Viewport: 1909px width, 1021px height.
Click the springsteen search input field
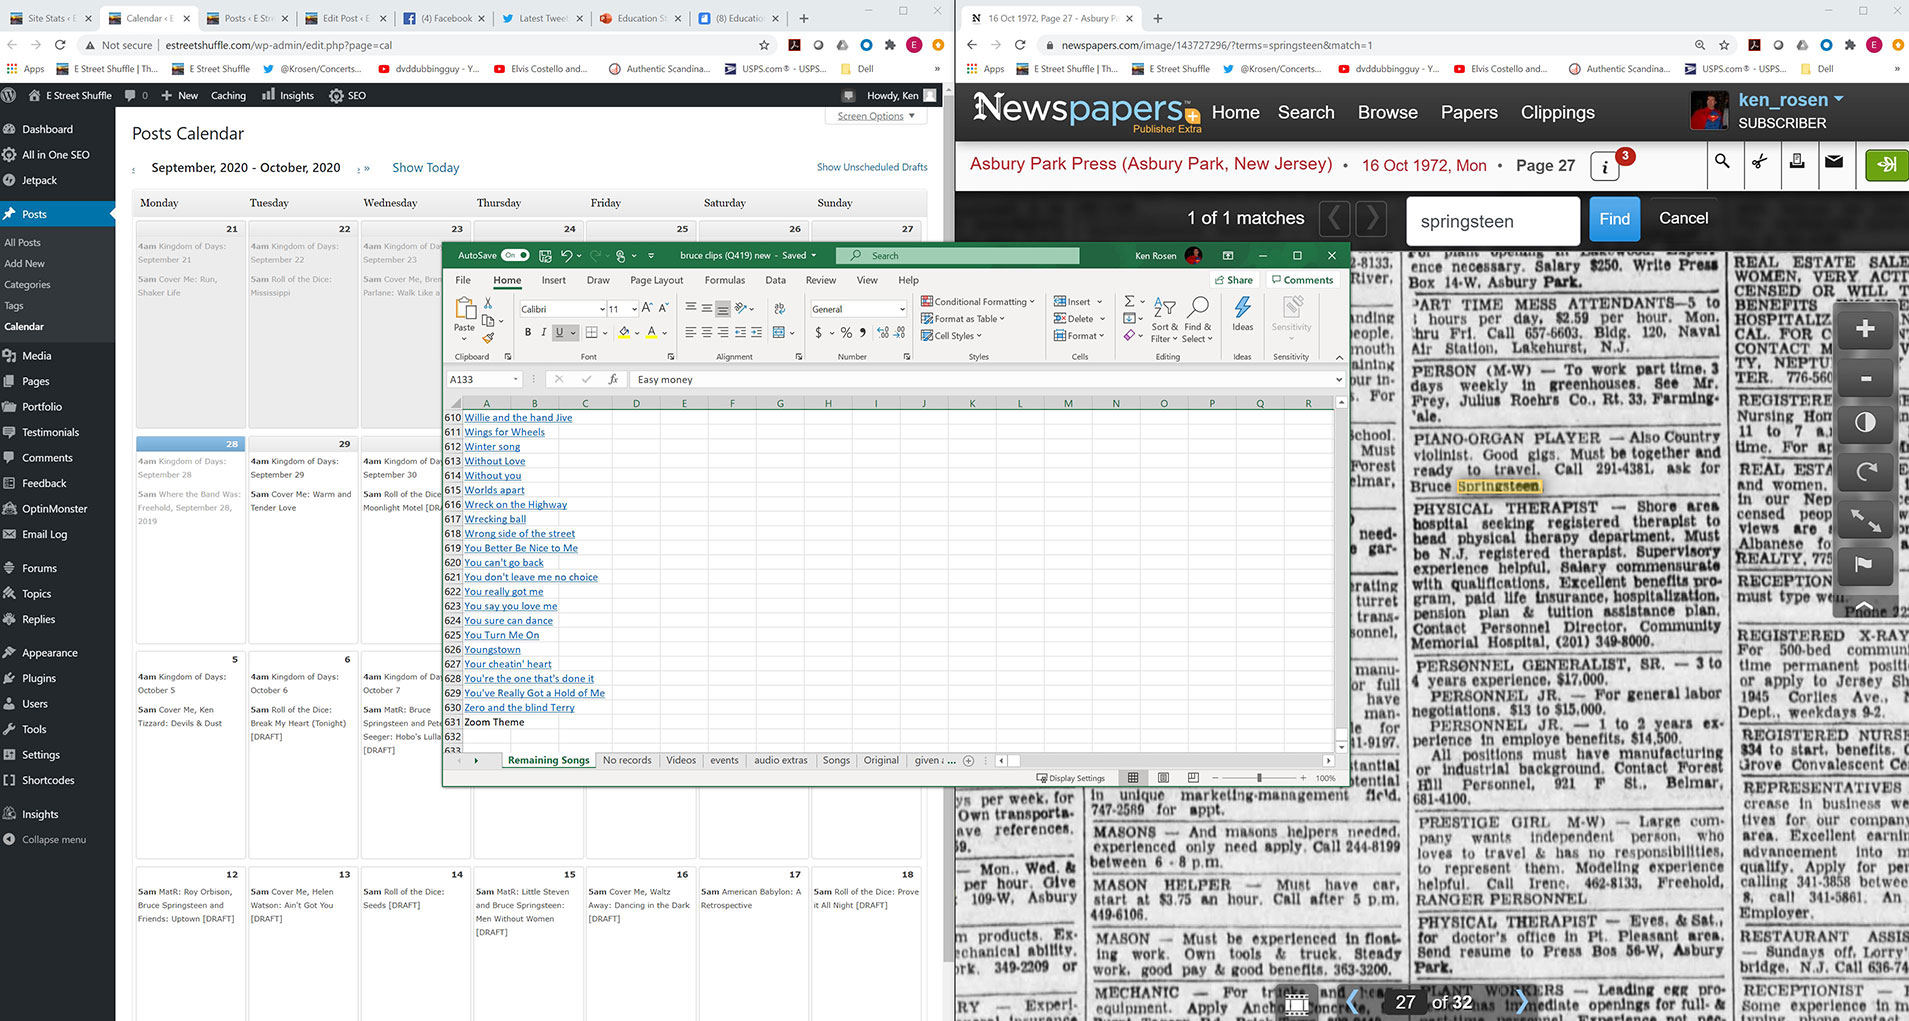1493,221
